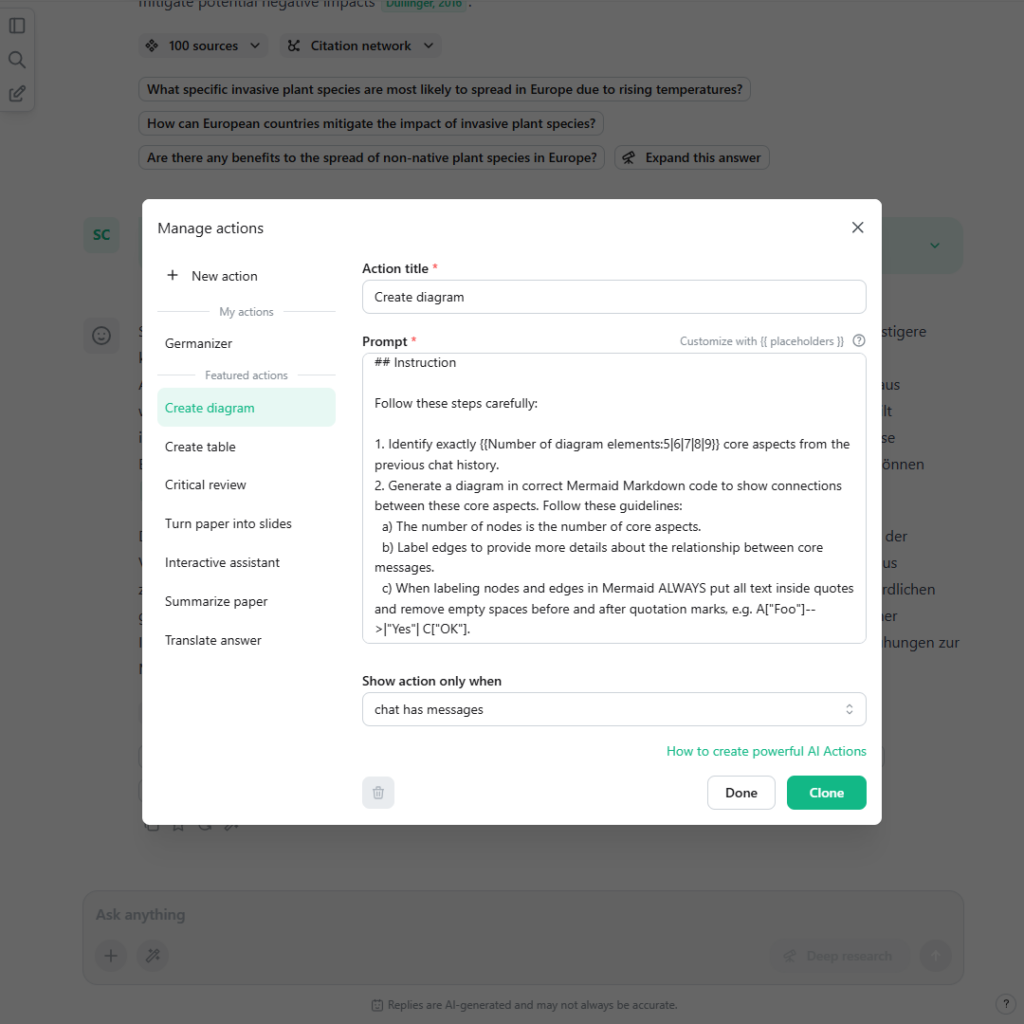Click the Done button
1024x1024 pixels.
tap(741, 792)
